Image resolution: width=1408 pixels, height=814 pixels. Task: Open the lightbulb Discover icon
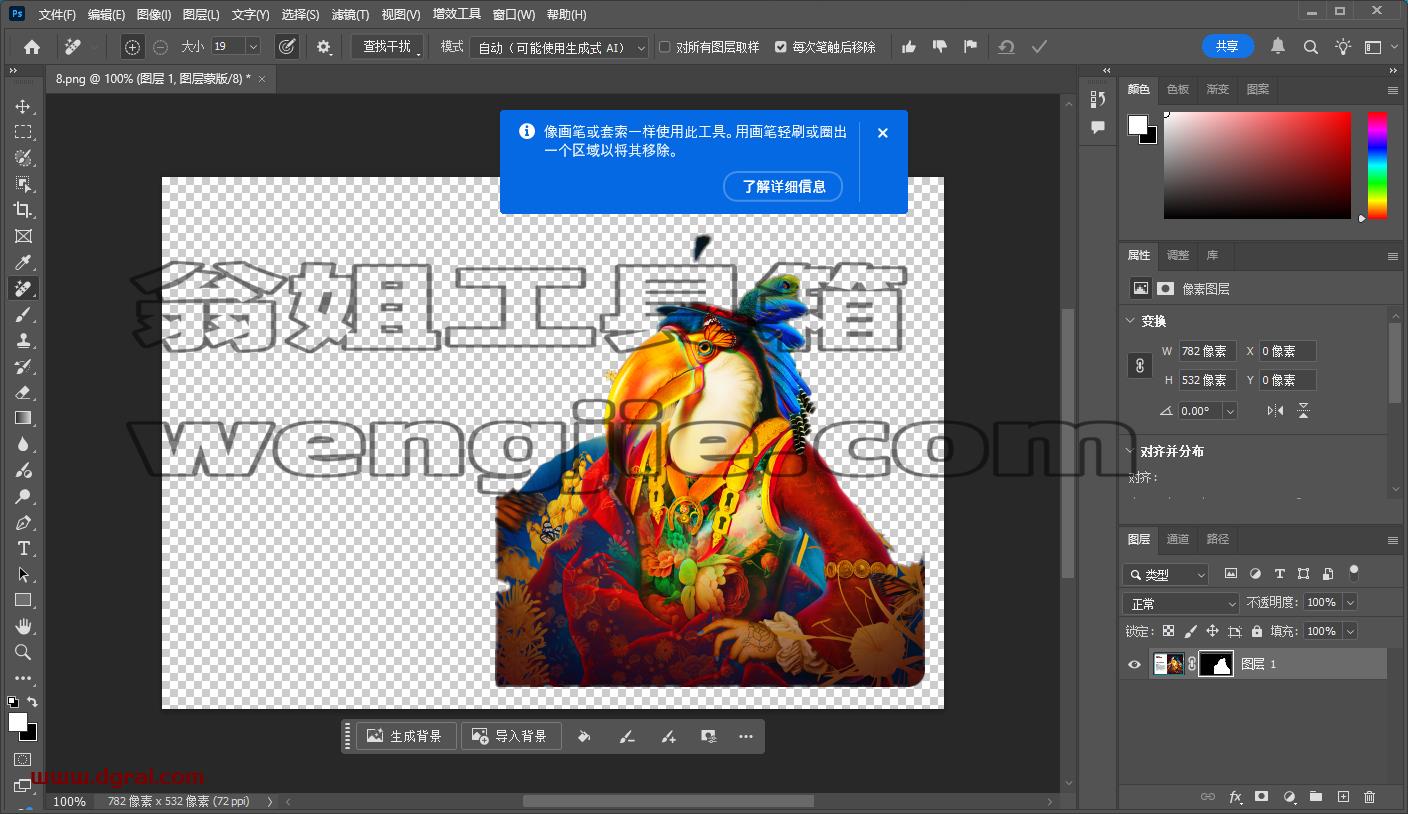(x=1342, y=47)
